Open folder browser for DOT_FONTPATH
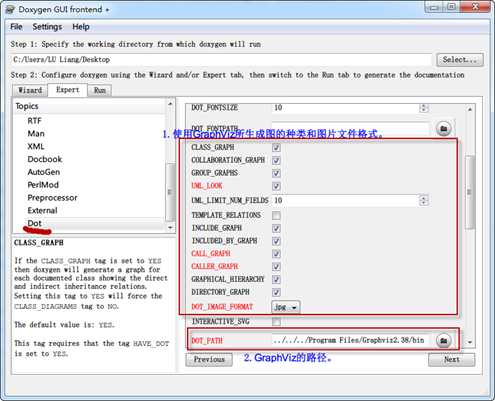The image size is (495, 401). (x=443, y=128)
